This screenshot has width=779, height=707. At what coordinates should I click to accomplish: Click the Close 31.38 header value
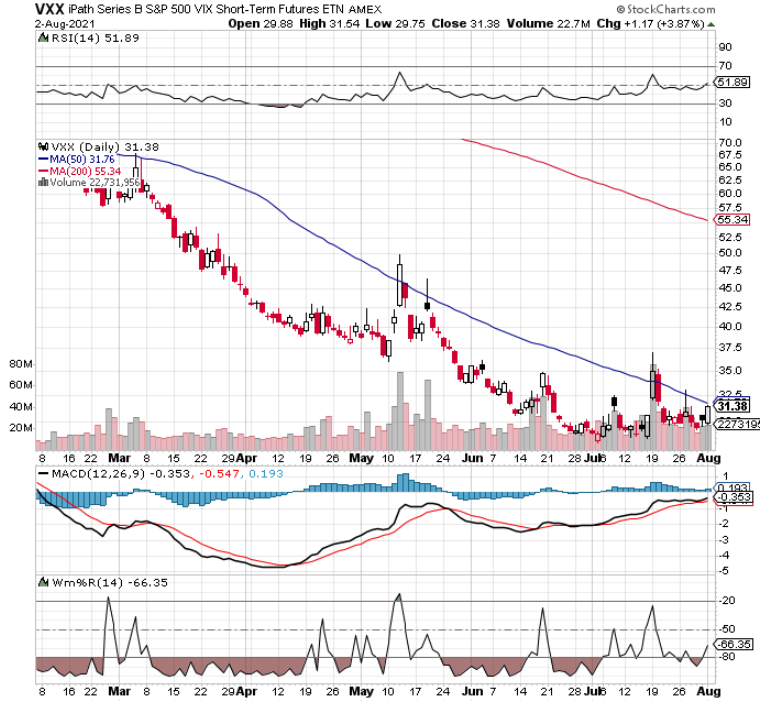[x=465, y=24]
